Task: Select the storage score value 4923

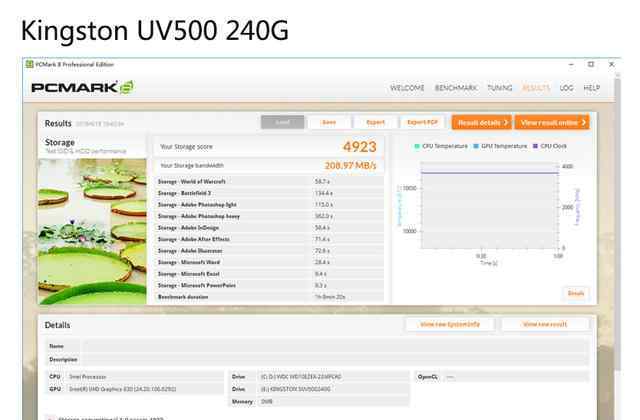Action: (x=360, y=147)
